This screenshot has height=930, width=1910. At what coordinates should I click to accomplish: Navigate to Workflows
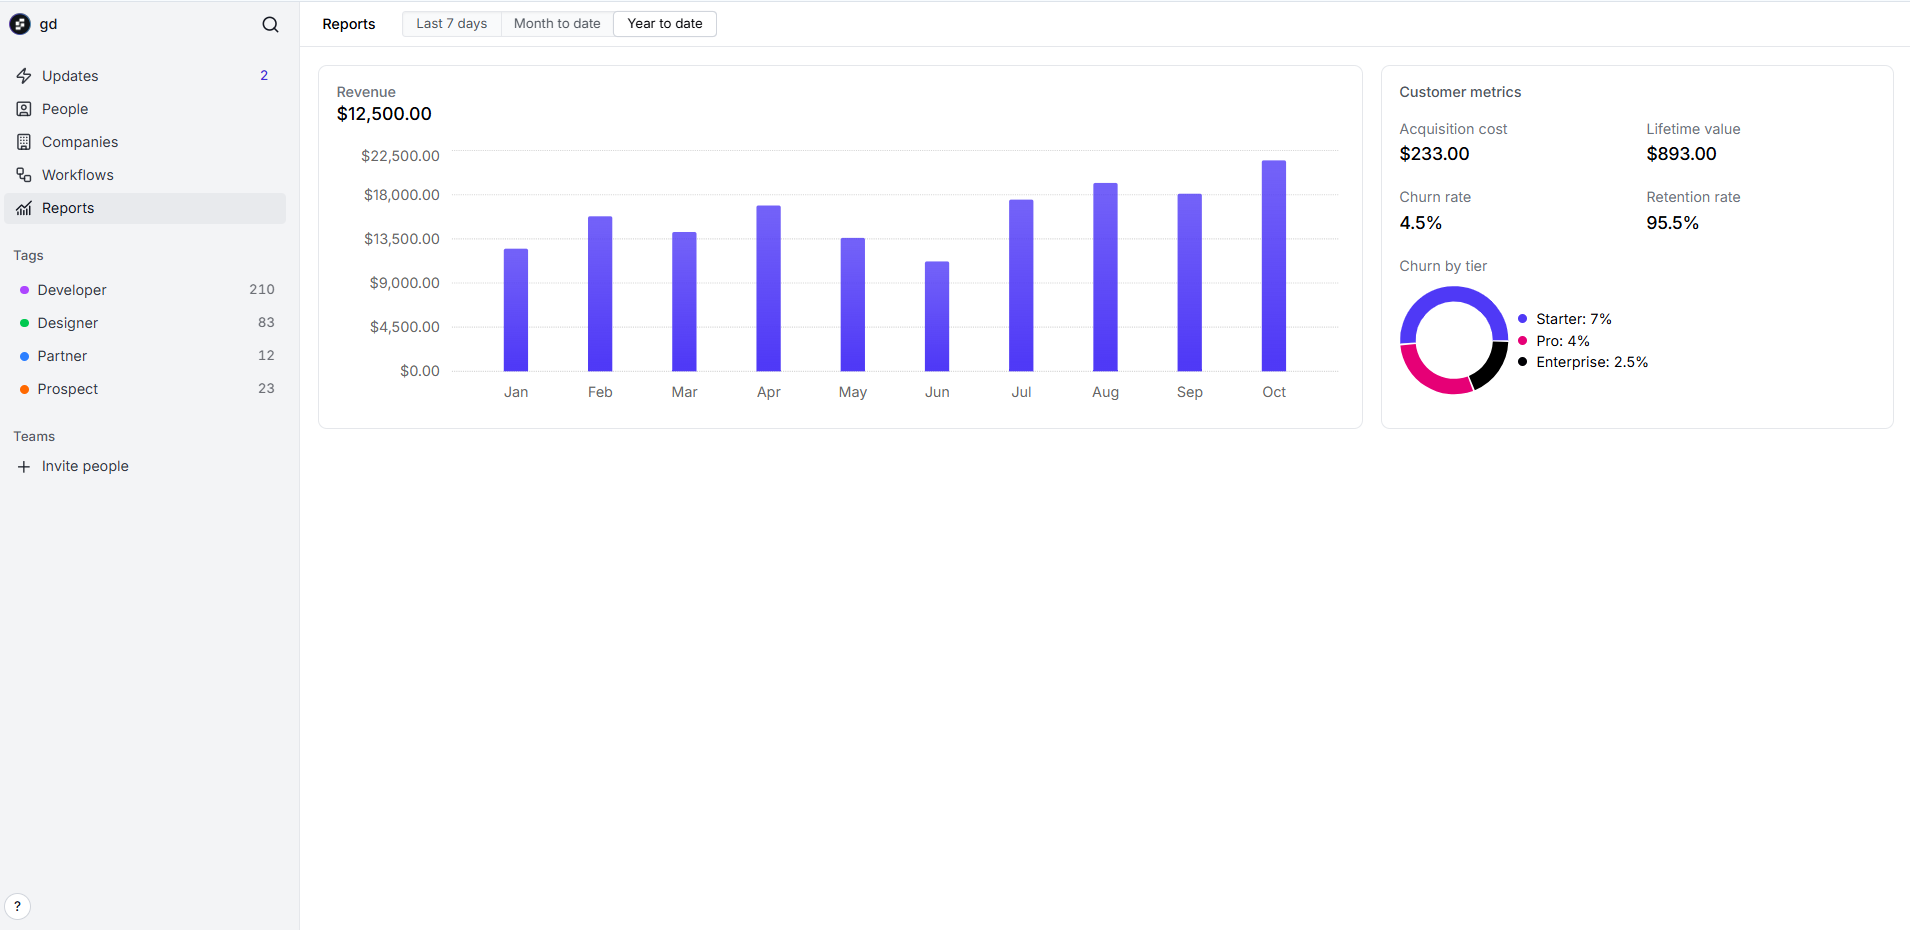[145, 175]
